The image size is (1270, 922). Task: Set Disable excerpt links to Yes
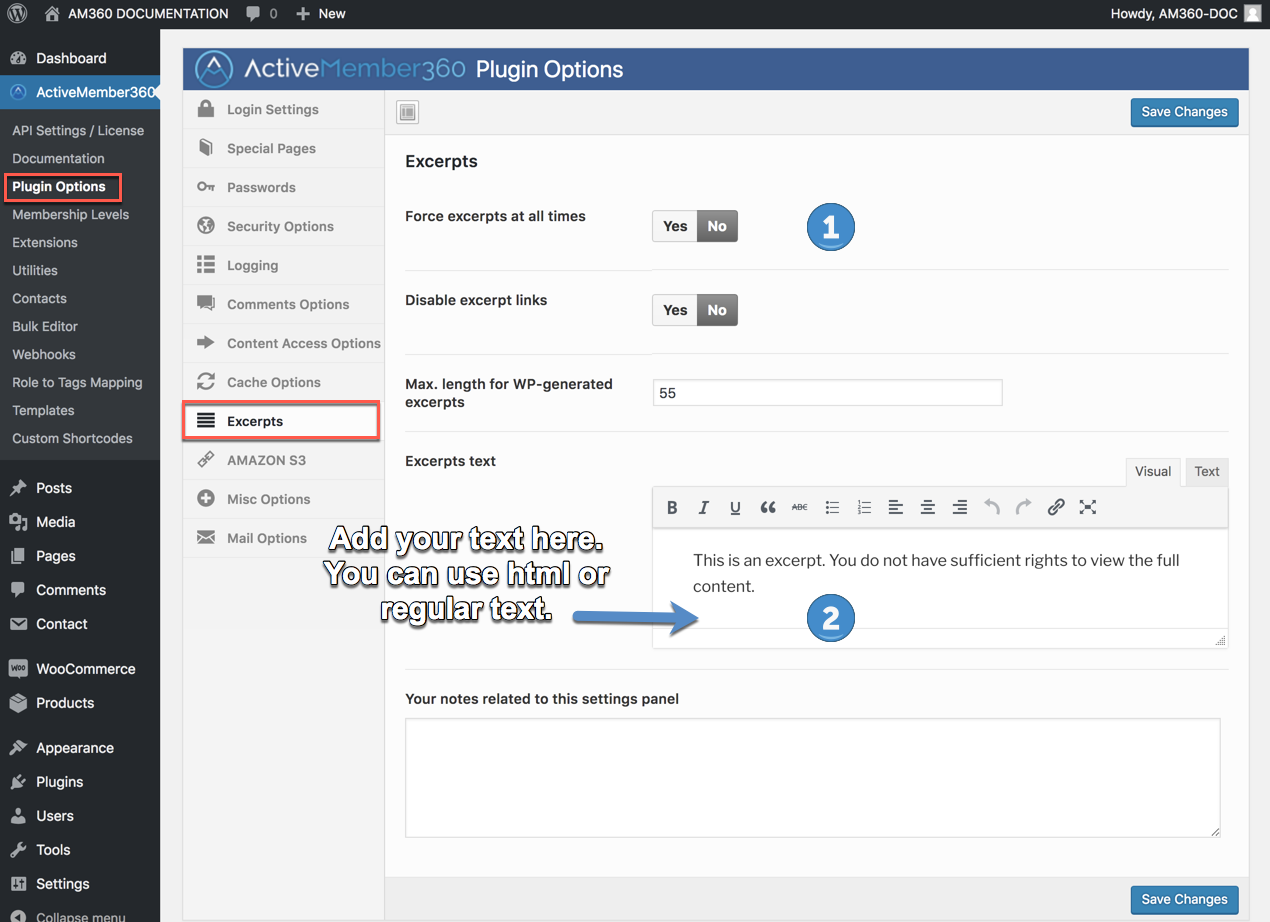tap(675, 310)
